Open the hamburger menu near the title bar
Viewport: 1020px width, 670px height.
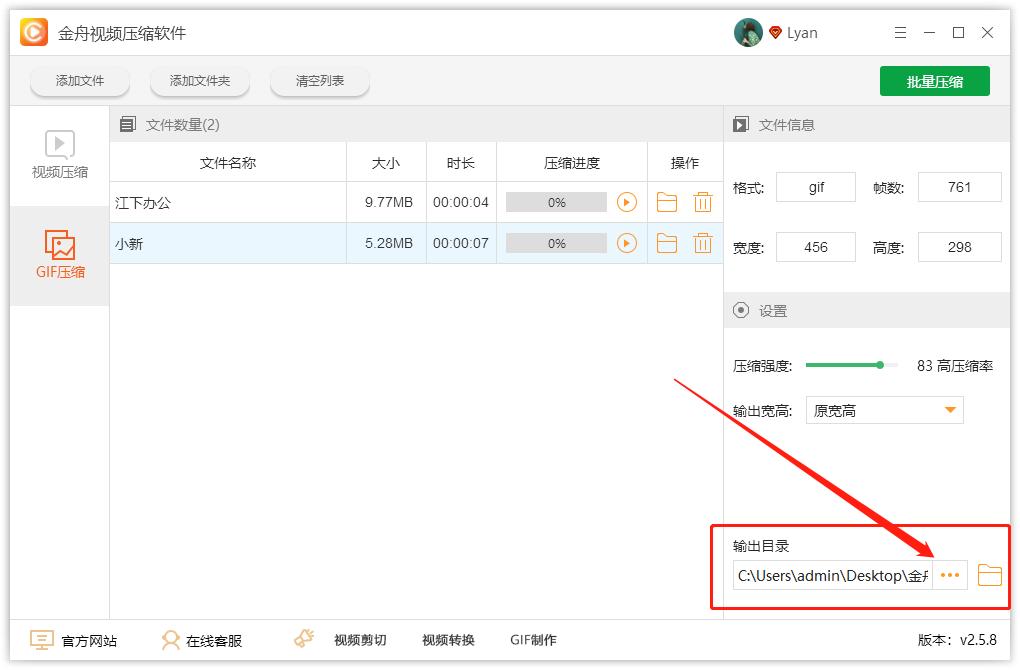coord(899,32)
